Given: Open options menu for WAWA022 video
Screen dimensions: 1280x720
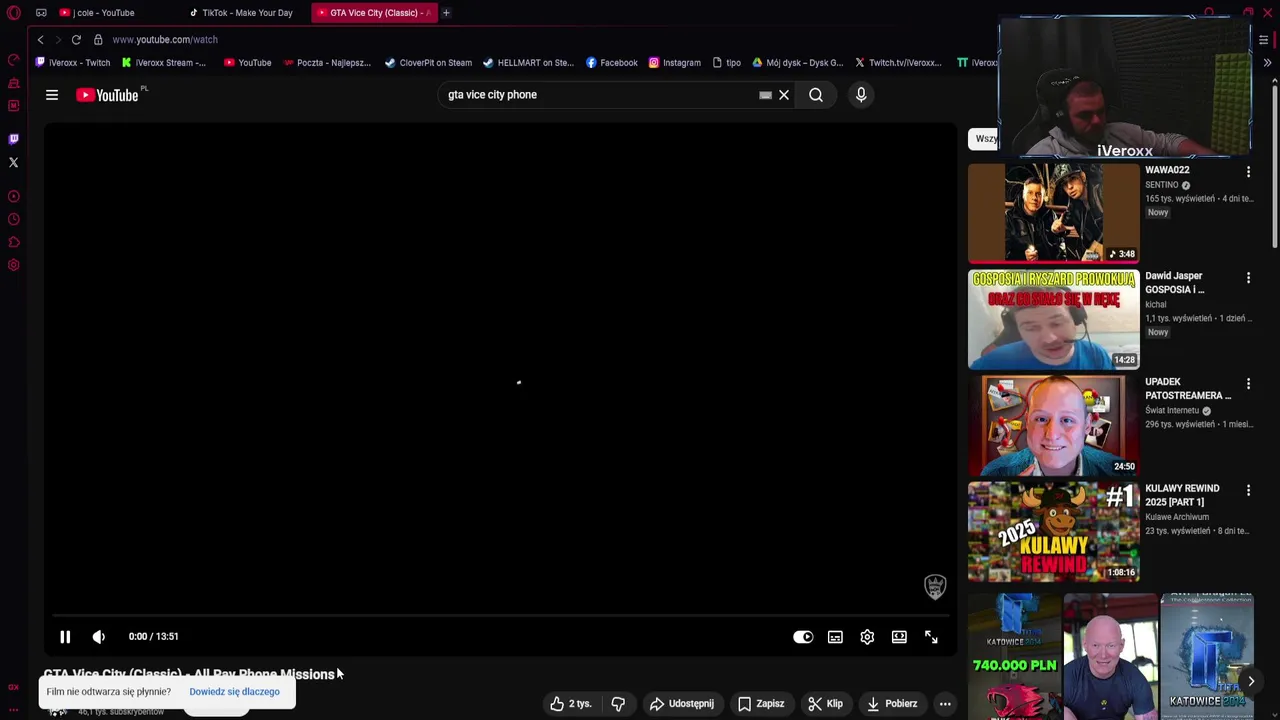Looking at the screenshot, I should (x=1248, y=172).
